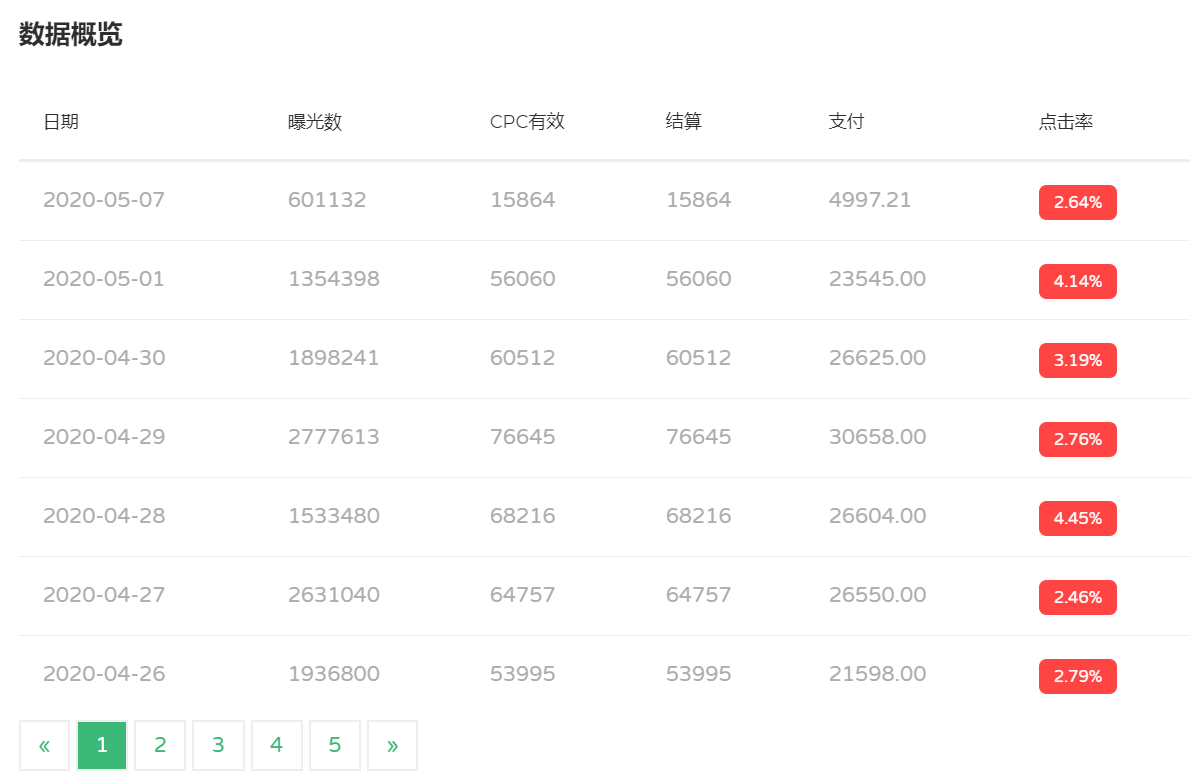The width and height of the screenshot is (1190, 773).
Task: Click the 支付 column header
Action: coord(846,122)
